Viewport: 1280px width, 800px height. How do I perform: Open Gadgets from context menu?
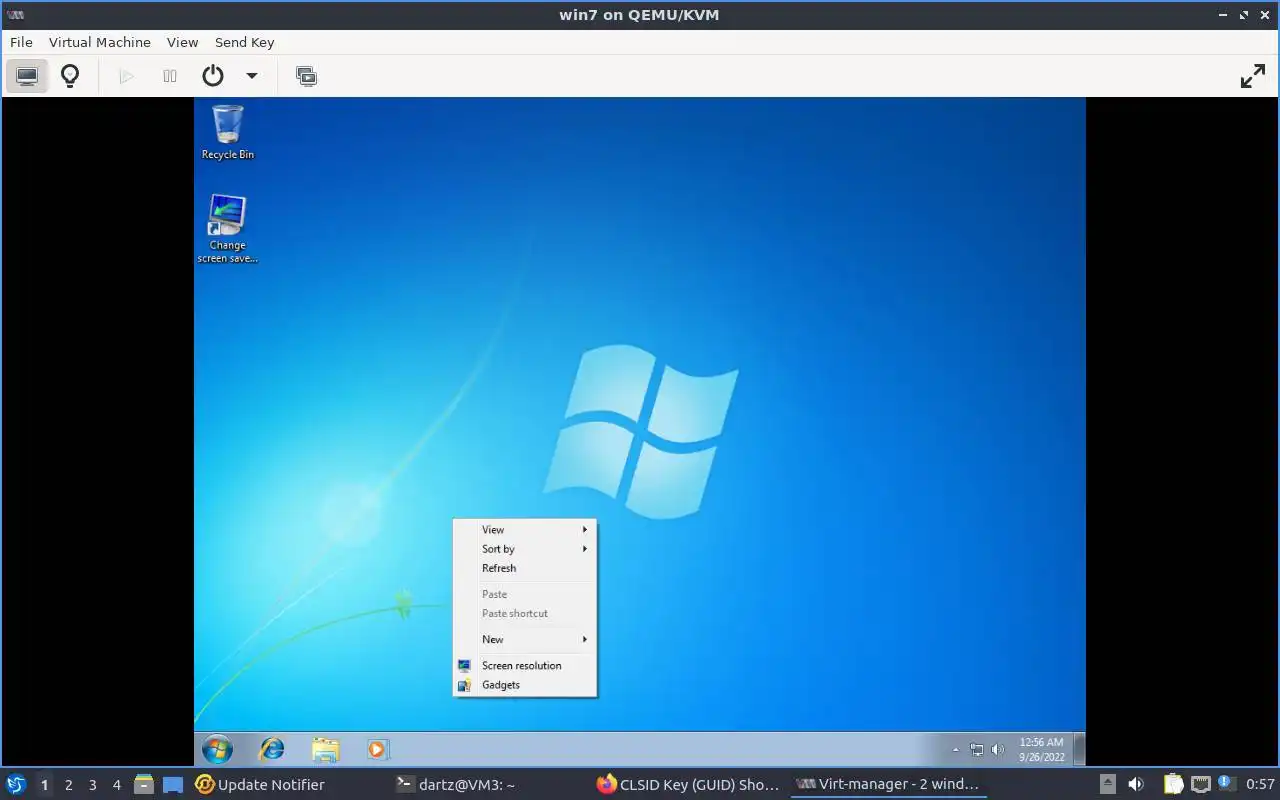pyautogui.click(x=525, y=685)
